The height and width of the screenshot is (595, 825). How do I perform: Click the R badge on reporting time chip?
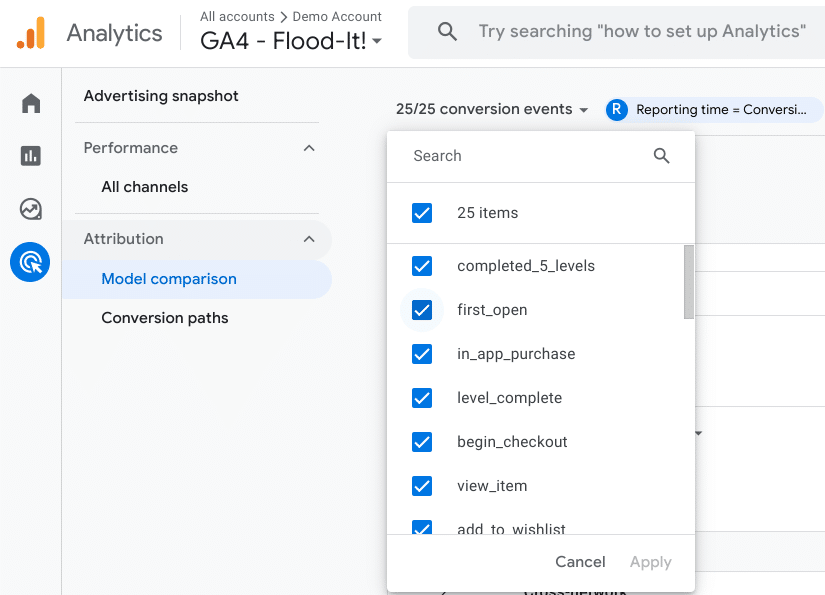pyautogui.click(x=617, y=110)
